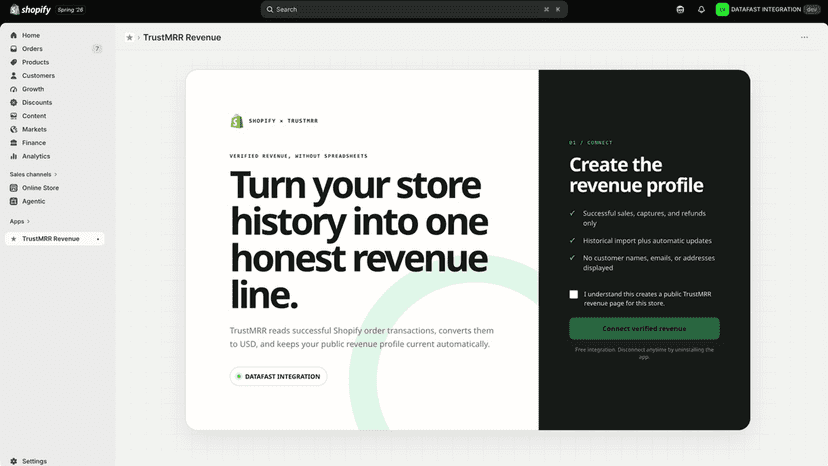
Task: Click the search magnifier icon
Action: click(x=270, y=10)
